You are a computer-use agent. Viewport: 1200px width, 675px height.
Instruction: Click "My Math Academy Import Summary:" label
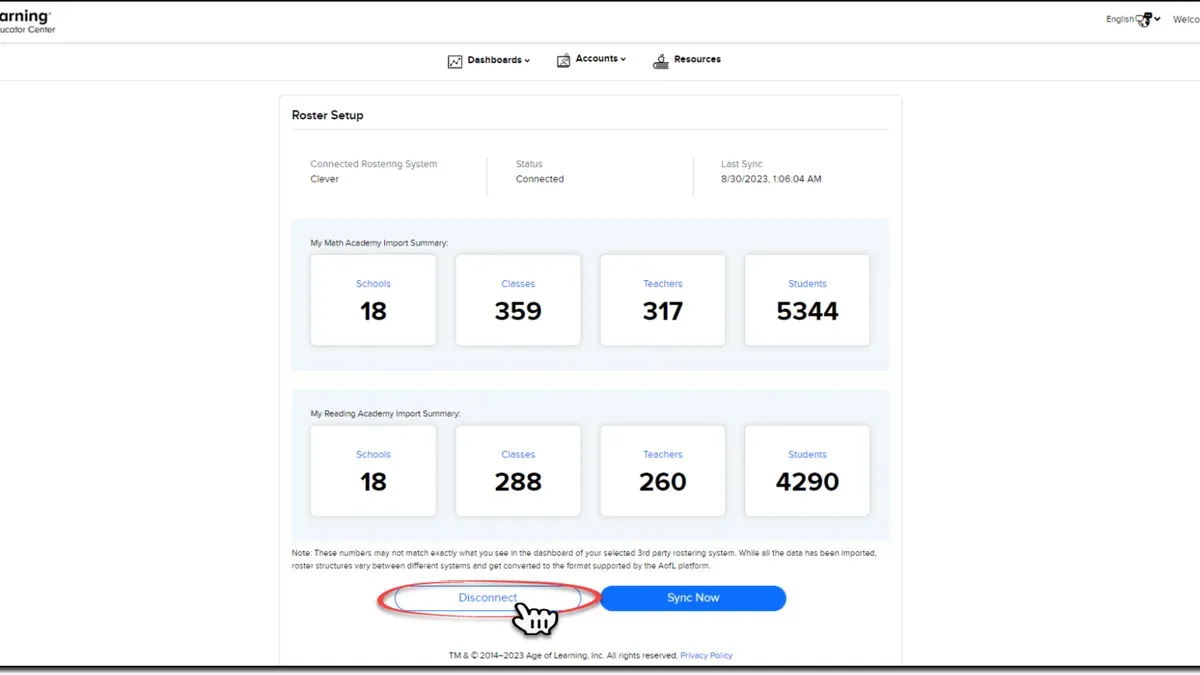[379, 243]
